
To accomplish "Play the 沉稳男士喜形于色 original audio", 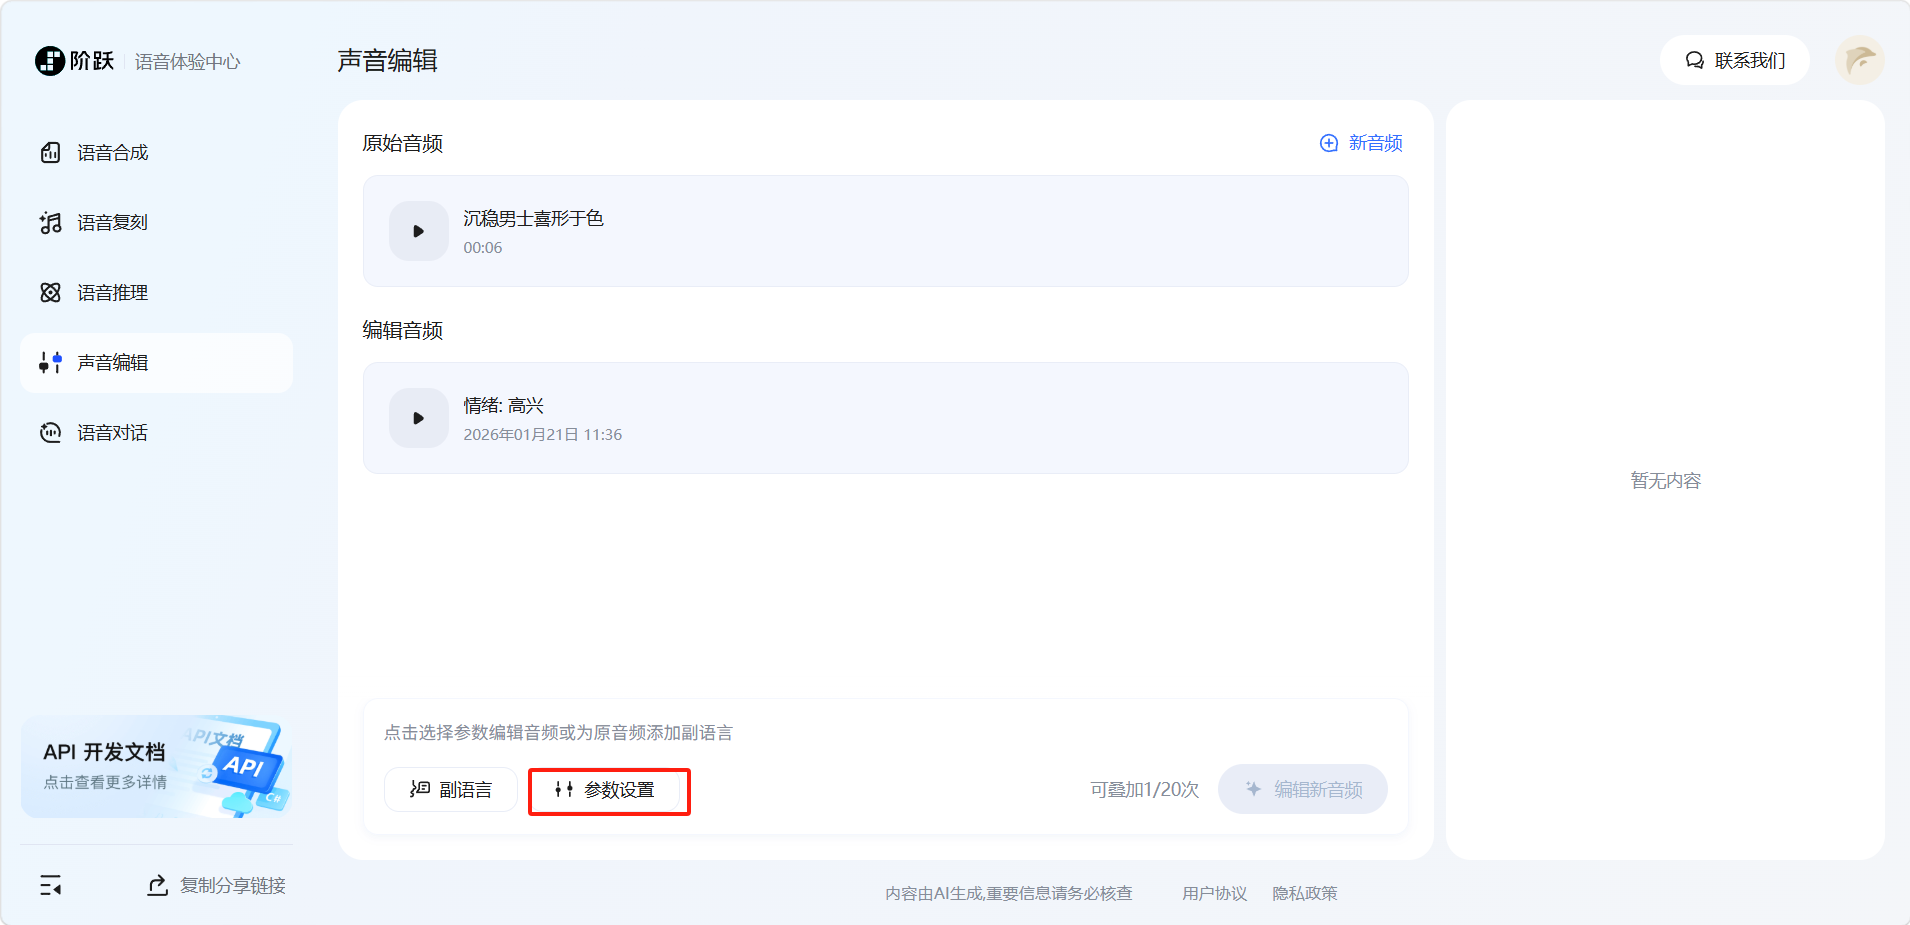I will 418,231.
